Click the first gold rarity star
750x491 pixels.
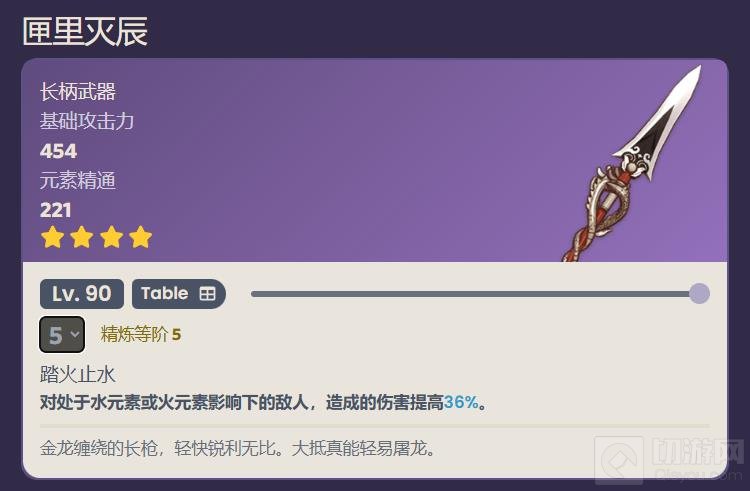click(53, 237)
